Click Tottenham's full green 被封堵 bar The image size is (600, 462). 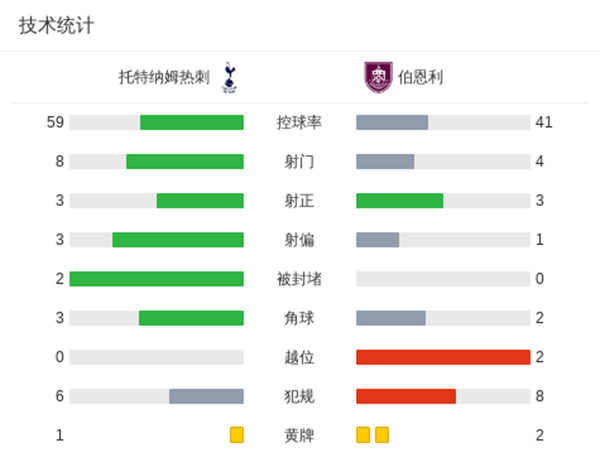(x=157, y=279)
